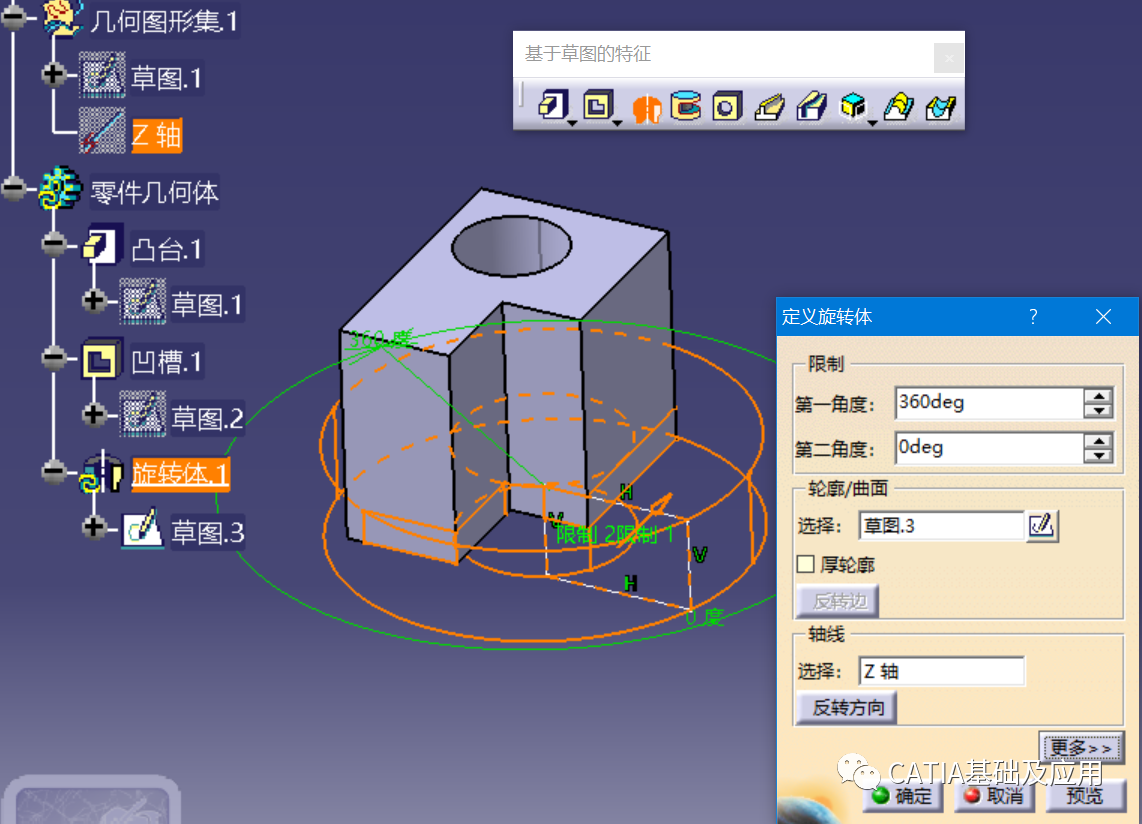This screenshot has height=824, width=1142.
Task: Select the Hole tool icon
Action: pyautogui.click(x=727, y=107)
